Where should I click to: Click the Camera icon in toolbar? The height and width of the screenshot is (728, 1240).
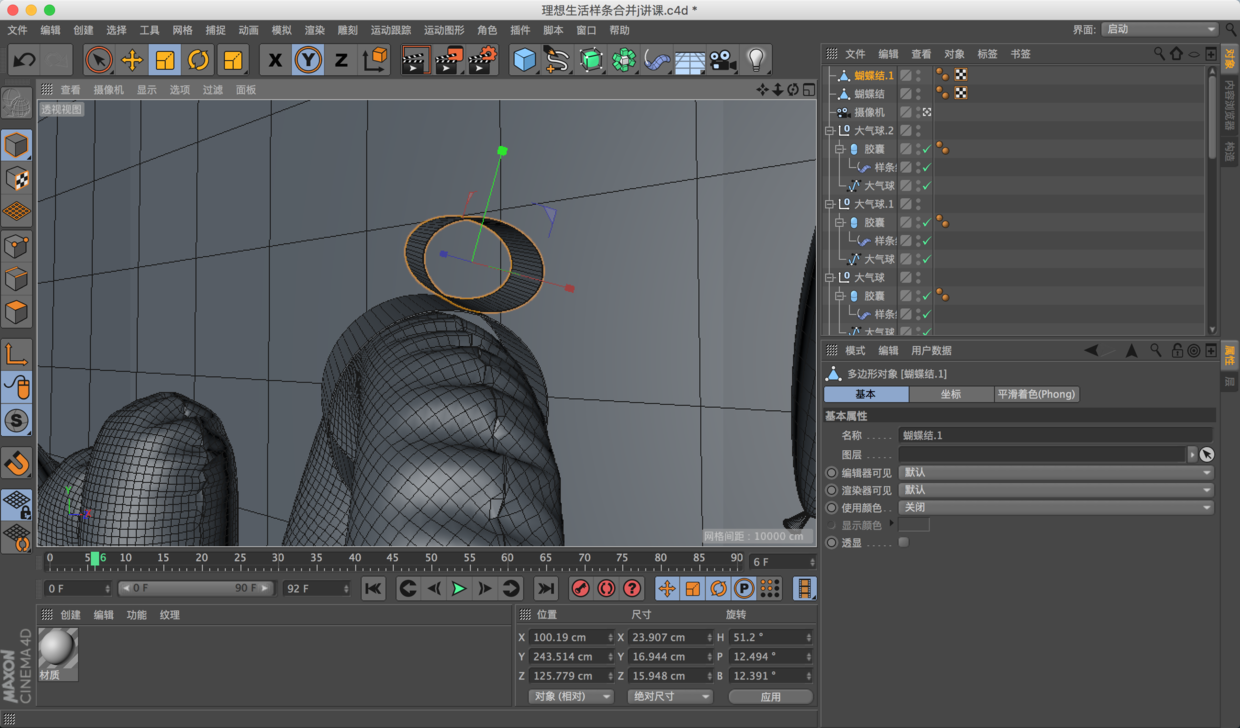click(x=722, y=60)
